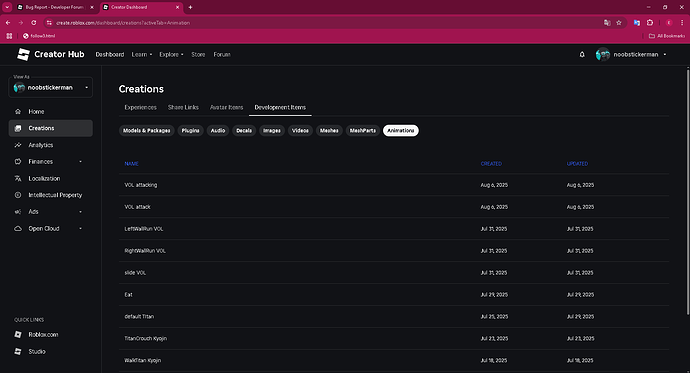Filter by Audio

click(x=218, y=131)
